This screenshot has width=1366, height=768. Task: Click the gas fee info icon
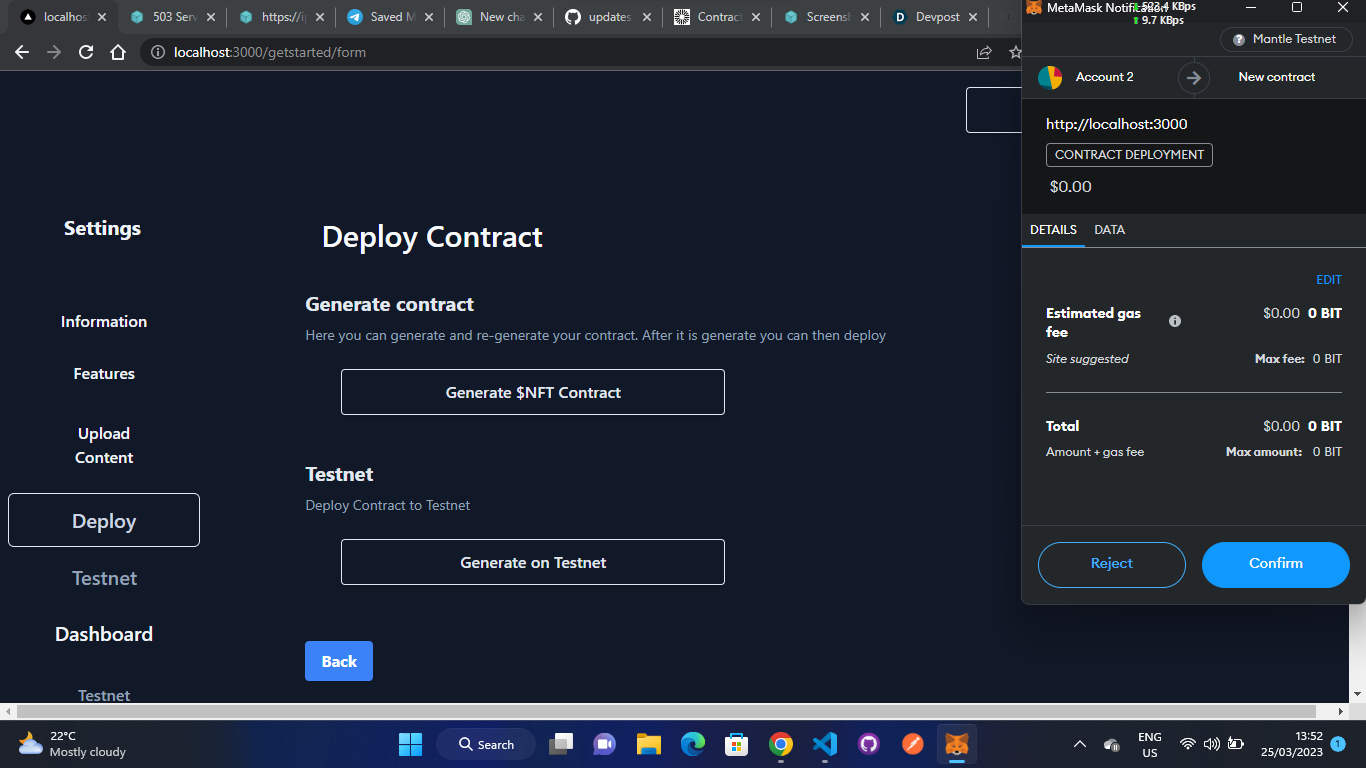click(x=1174, y=320)
